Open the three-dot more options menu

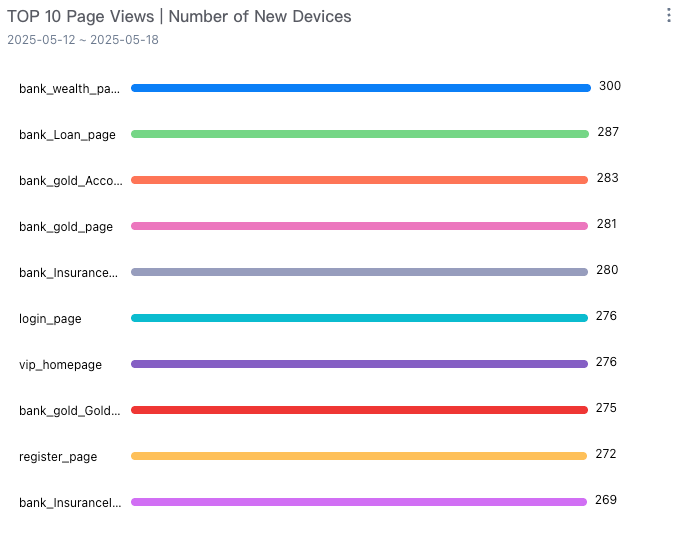668,16
